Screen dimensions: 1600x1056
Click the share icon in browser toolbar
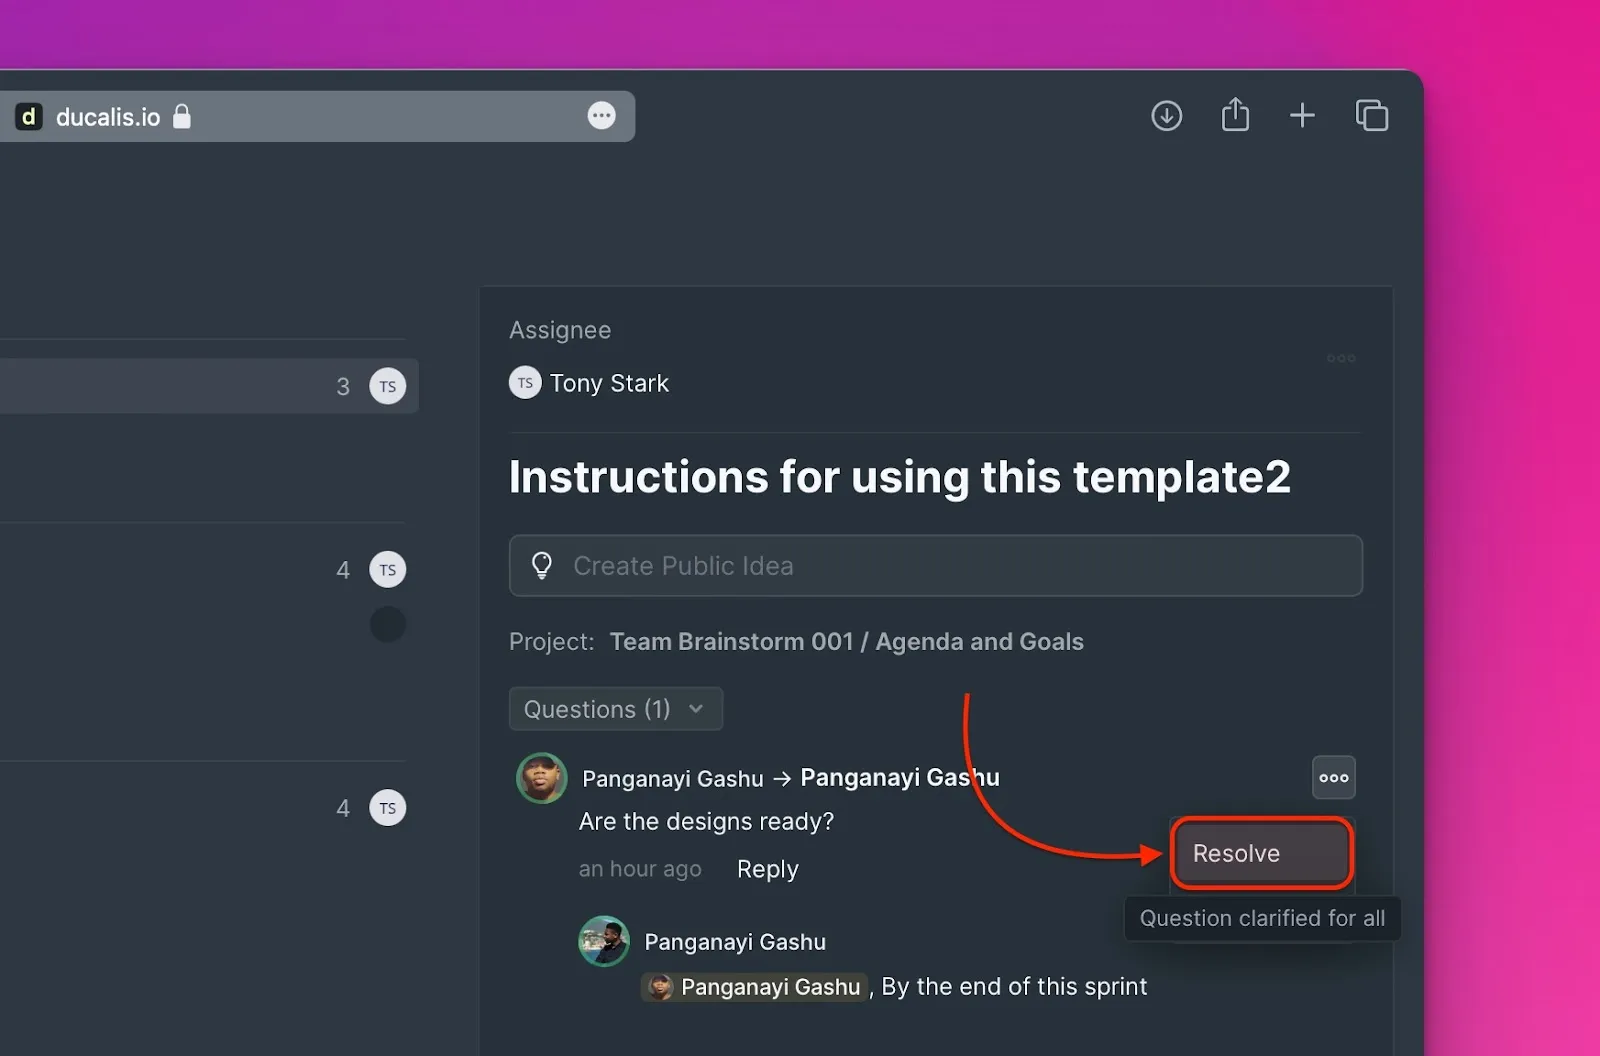point(1235,115)
